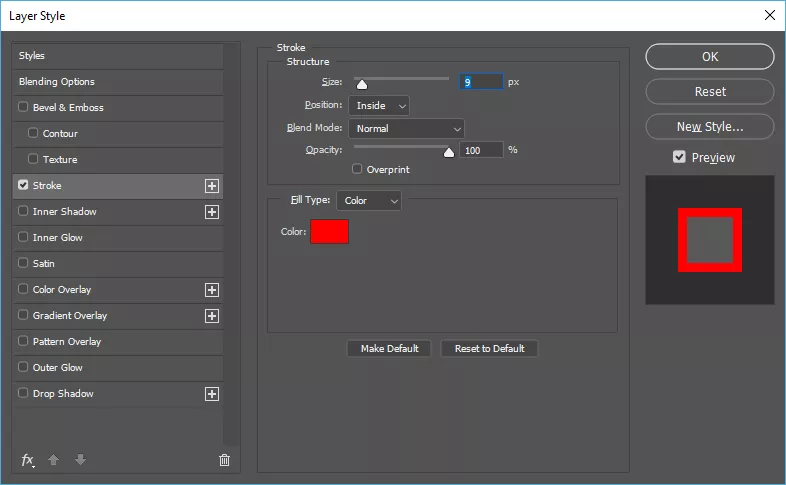Viewport: 786px width, 485px height.
Task: Enable the Pattern Overlay checkbox
Action: 23,341
